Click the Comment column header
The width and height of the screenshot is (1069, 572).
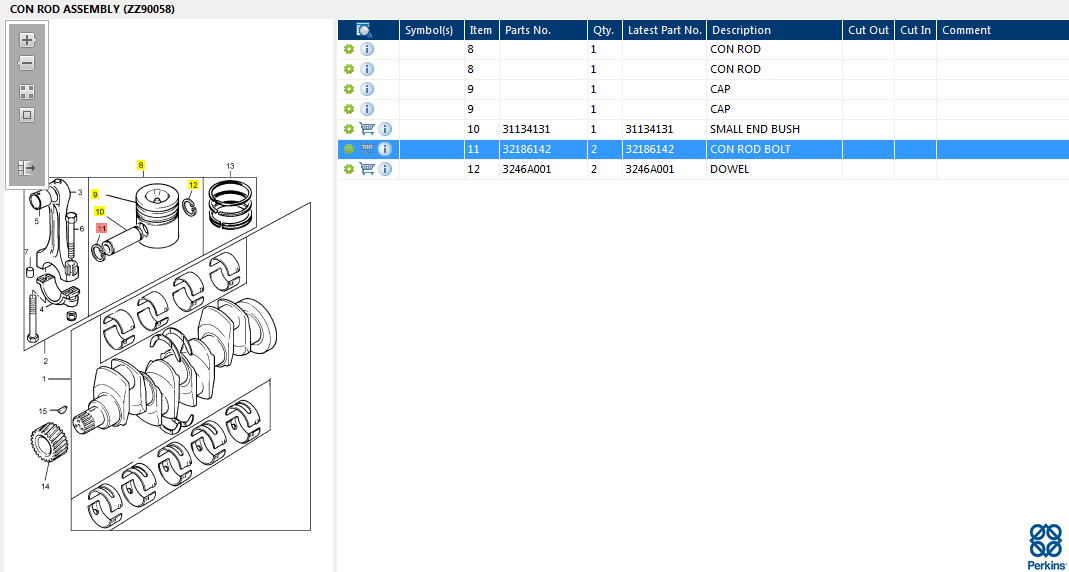click(1002, 30)
